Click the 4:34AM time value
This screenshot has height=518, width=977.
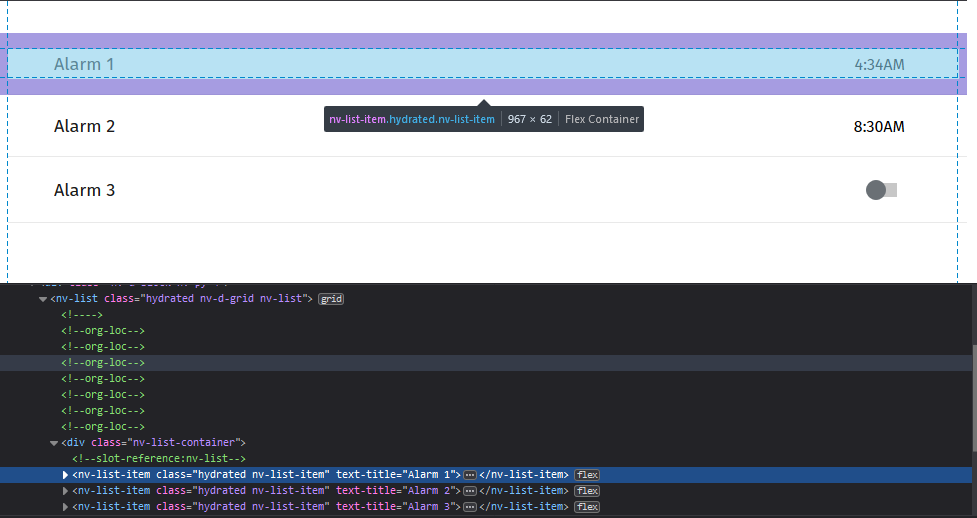(879, 65)
